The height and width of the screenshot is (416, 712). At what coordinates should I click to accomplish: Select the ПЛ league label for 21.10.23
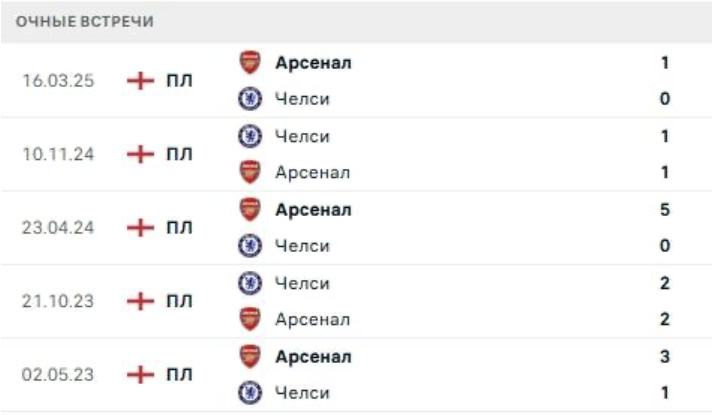180,301
